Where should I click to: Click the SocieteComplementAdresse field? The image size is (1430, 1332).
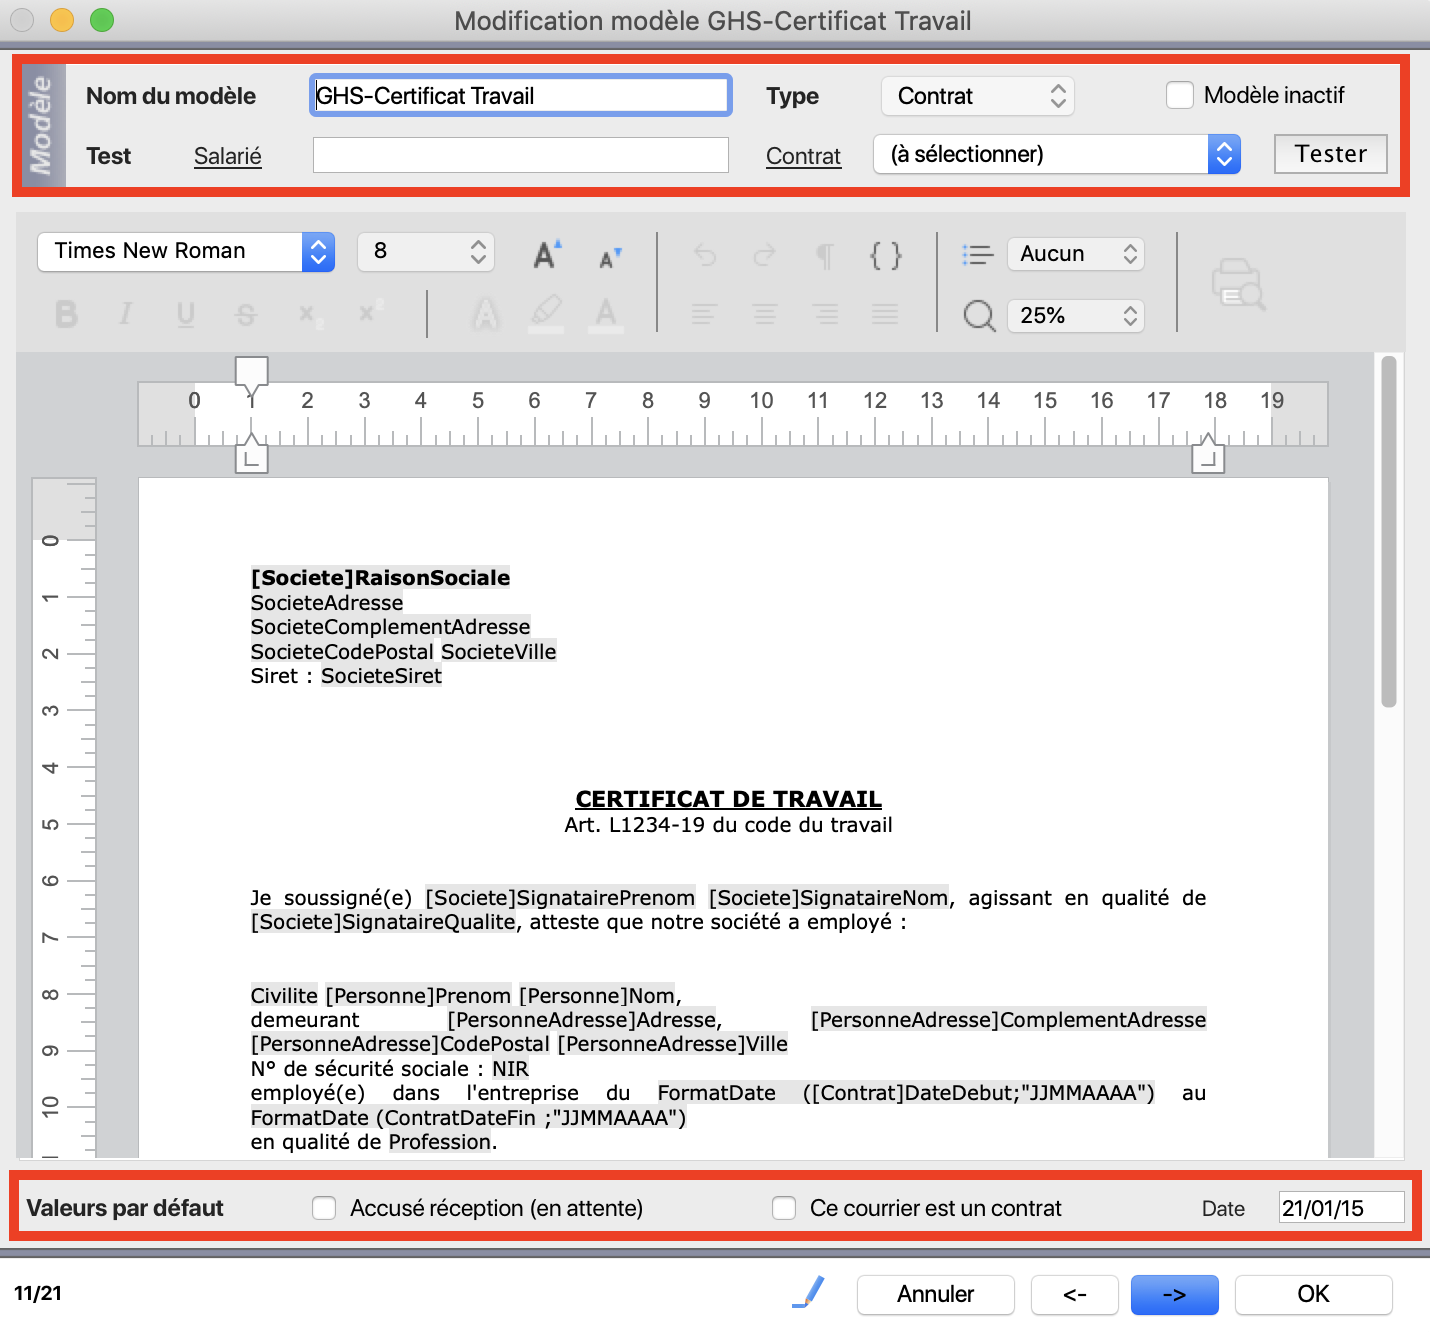(x=391, y=627)
